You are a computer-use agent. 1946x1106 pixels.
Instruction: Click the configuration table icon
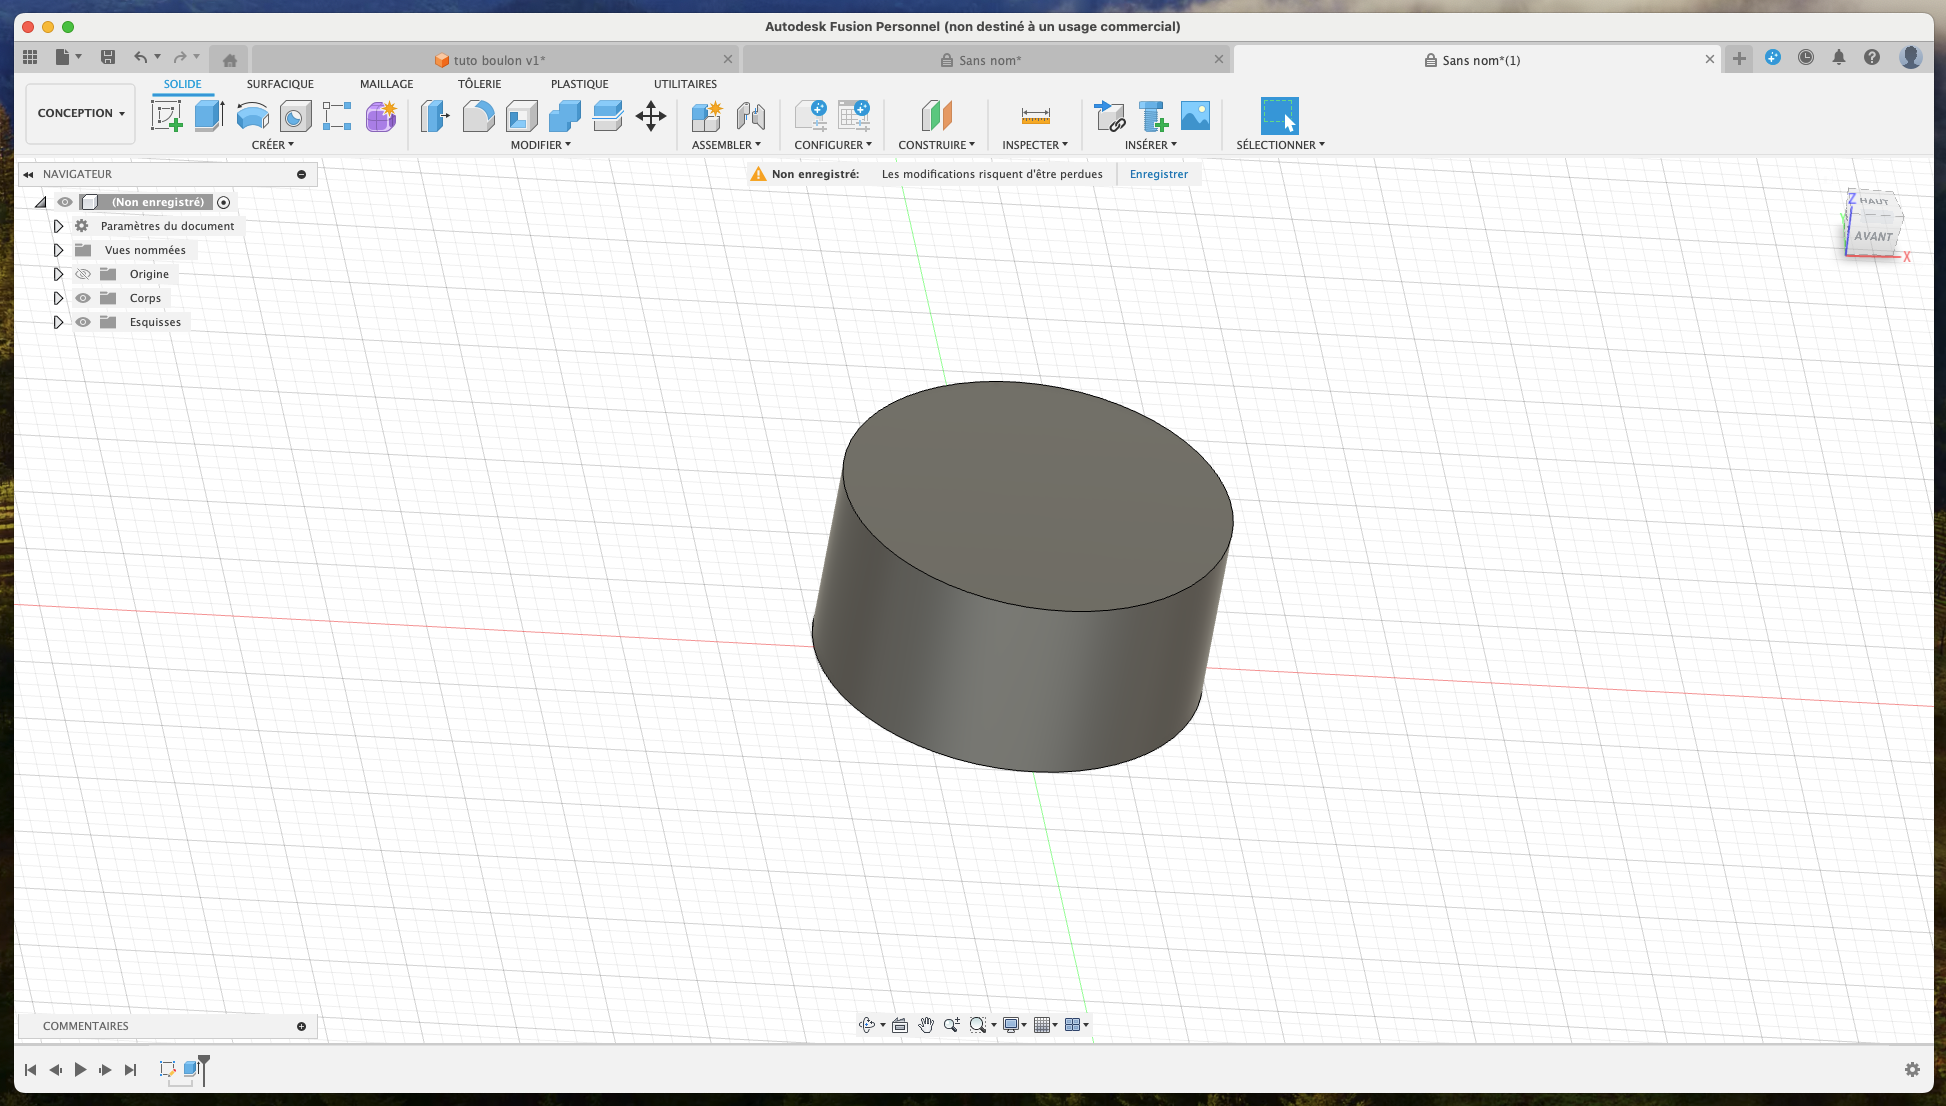[854, 116]
